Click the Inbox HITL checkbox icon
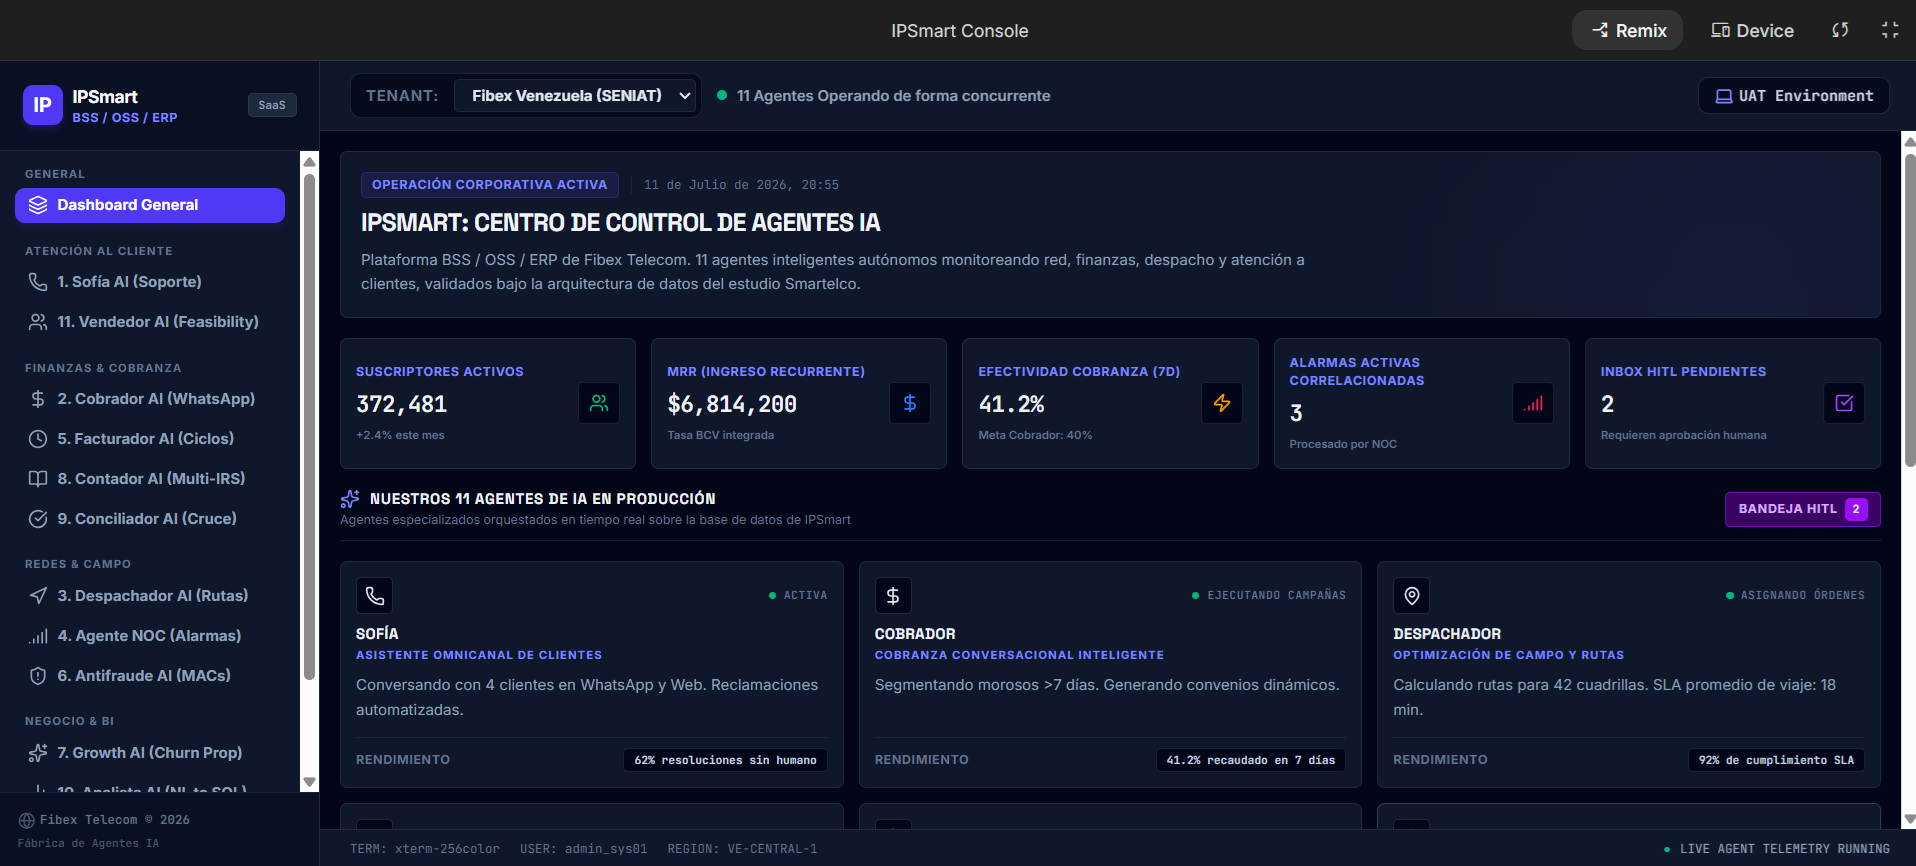Image resolution: width=1916 pixels, height=866 pixels. click(x=1844, y=403)
